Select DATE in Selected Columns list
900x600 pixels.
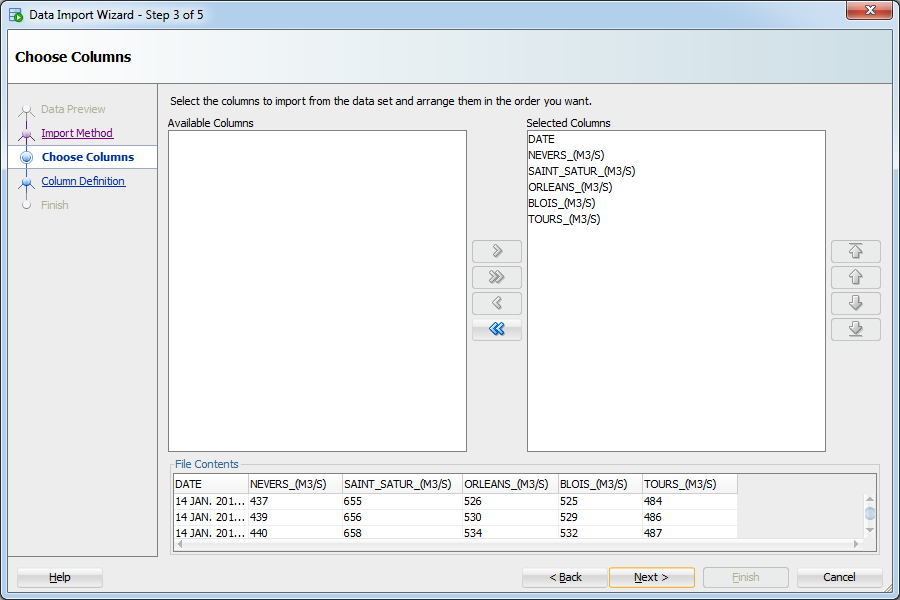point(541,140)
